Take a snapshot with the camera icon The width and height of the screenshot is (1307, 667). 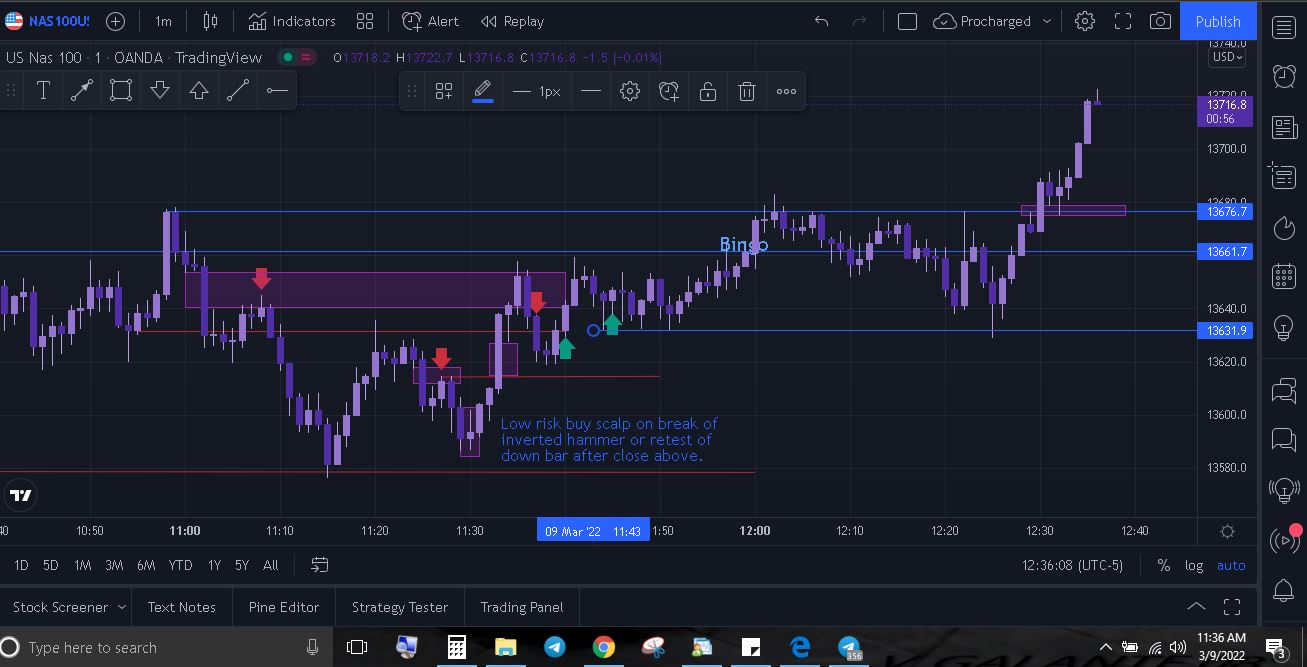point(1160,21)
